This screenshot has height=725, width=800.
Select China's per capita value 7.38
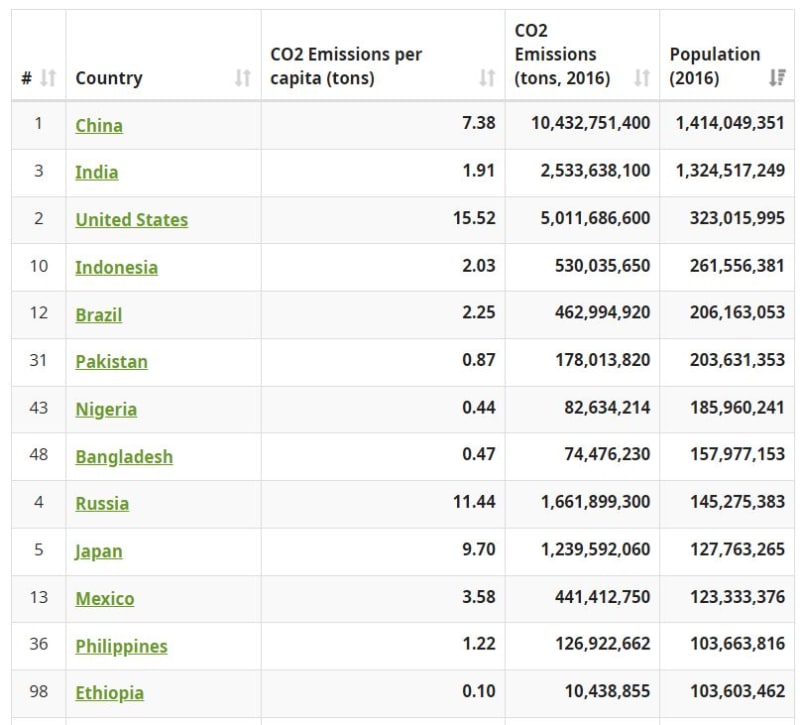[x=479, y=123]
